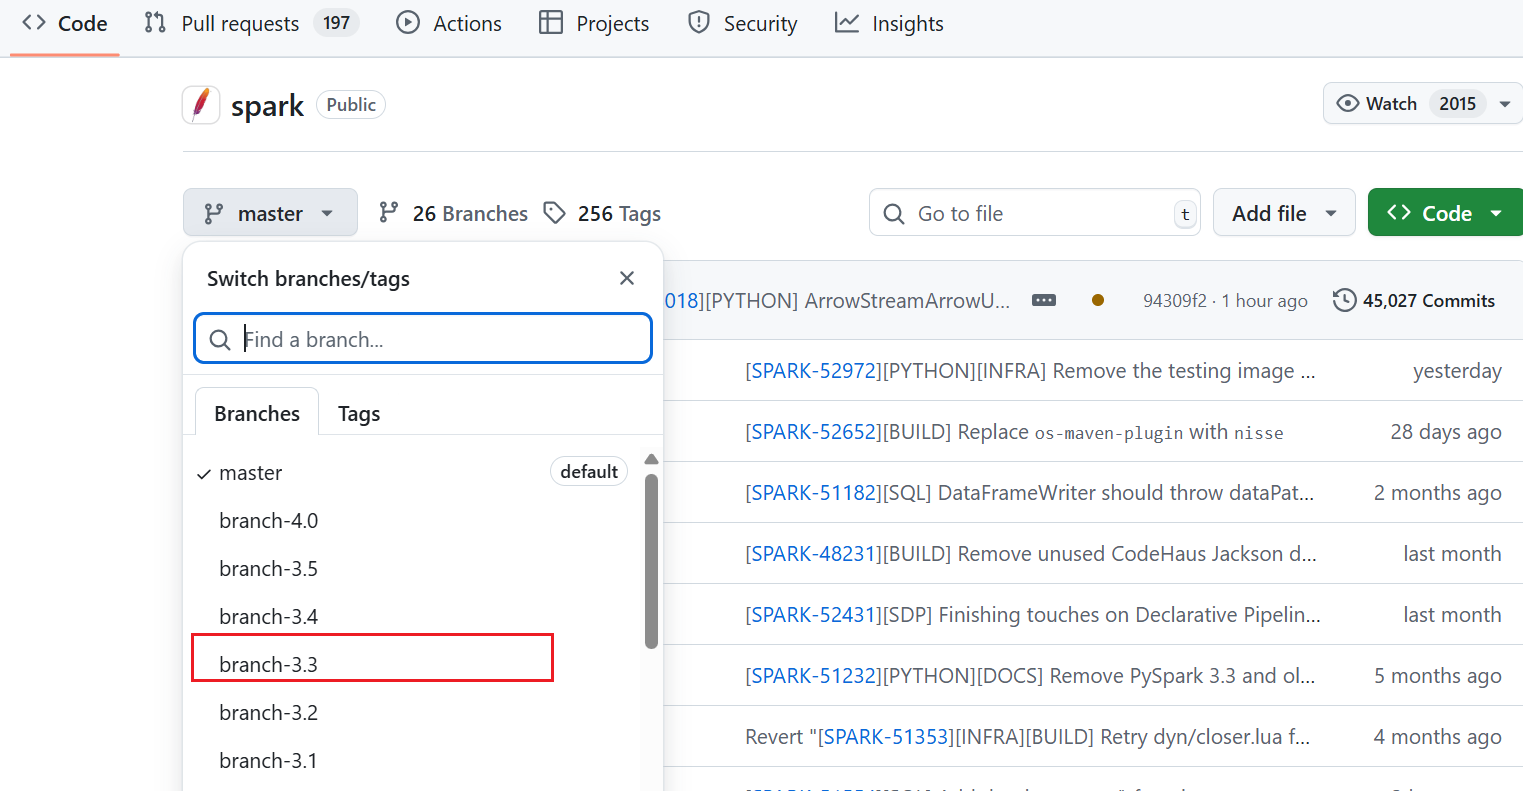View the Insights tab
Viewport: 1523px width, 791px height.
[889, 23]
